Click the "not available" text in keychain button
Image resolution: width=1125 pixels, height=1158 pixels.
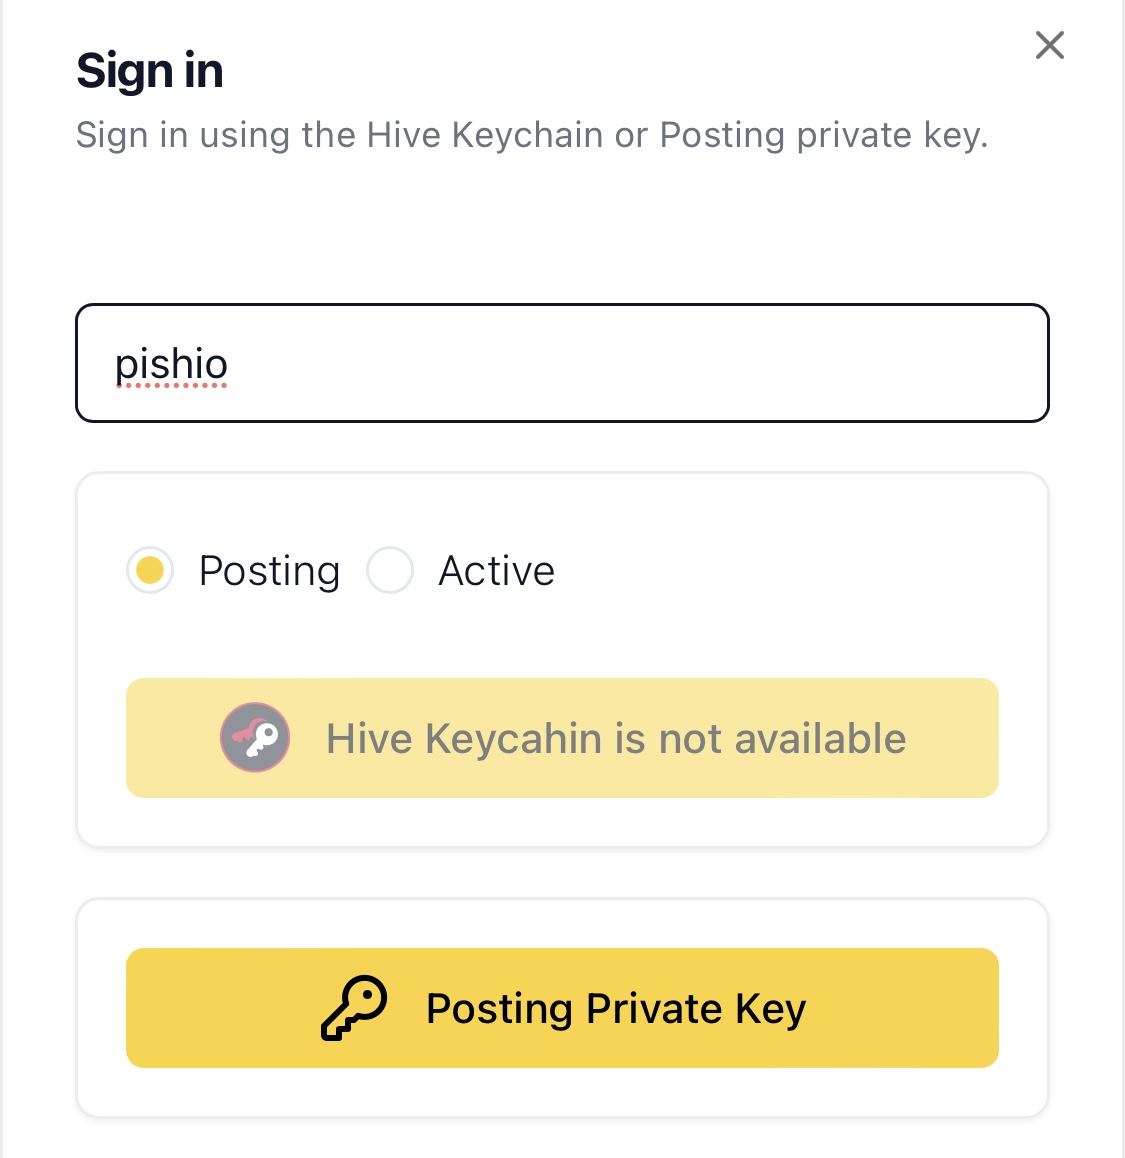[x=782, y=739]
